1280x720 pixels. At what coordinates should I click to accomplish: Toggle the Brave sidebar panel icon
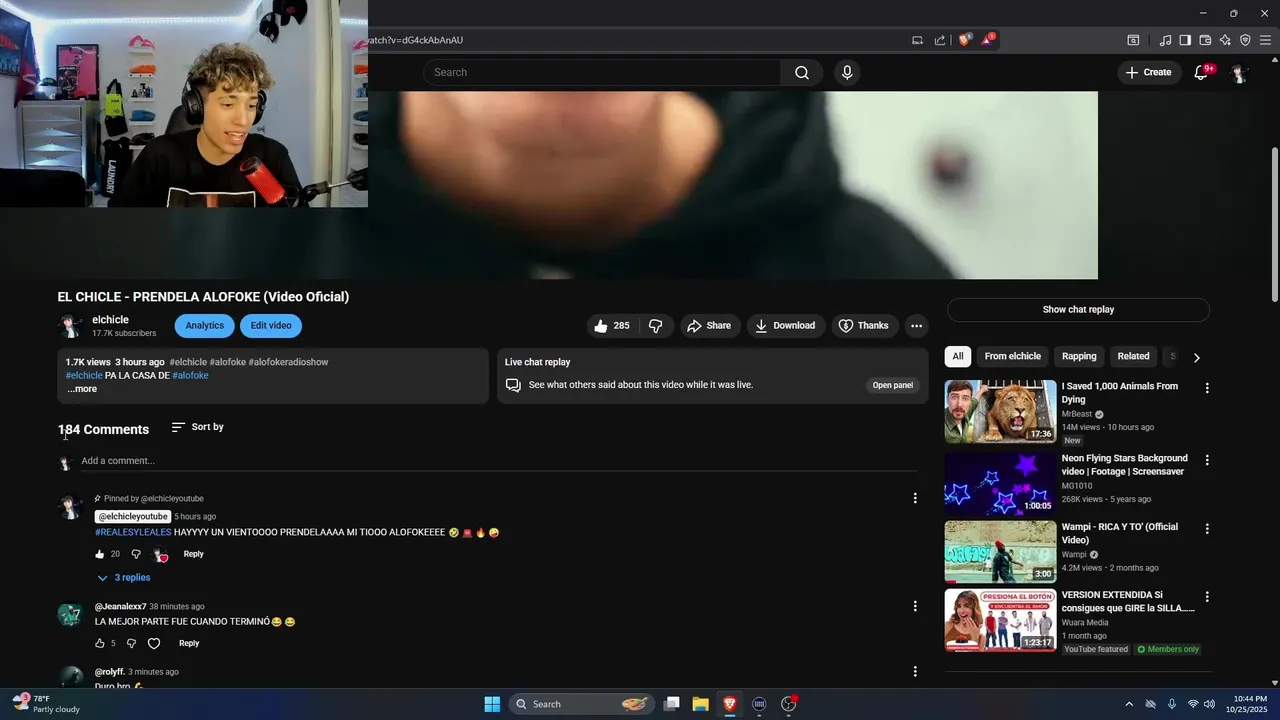[1185, 40]
